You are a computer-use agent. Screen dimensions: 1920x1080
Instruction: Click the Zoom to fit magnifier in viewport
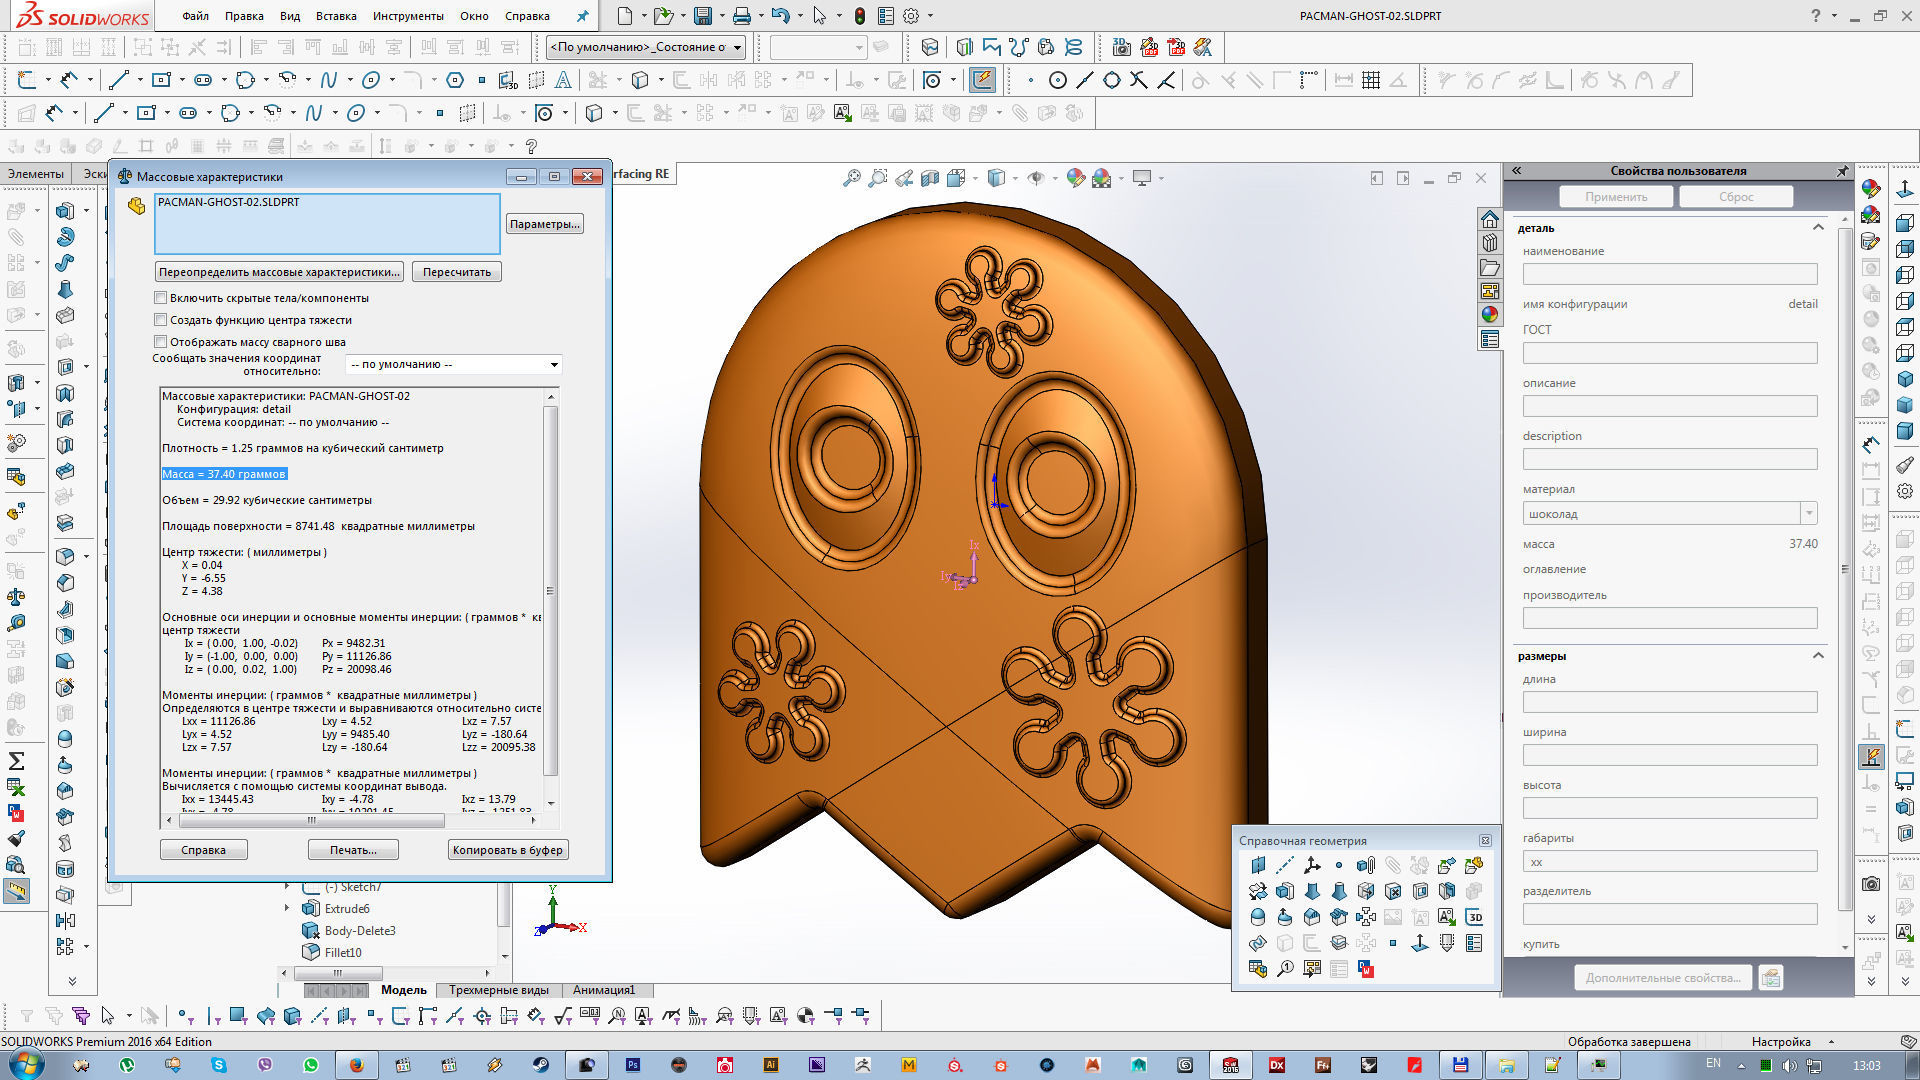tap(851, 178)
